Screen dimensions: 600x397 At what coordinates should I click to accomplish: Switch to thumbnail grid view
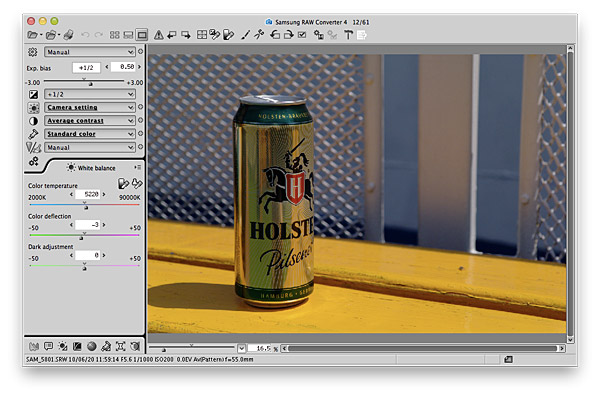[x=114, y=35]
